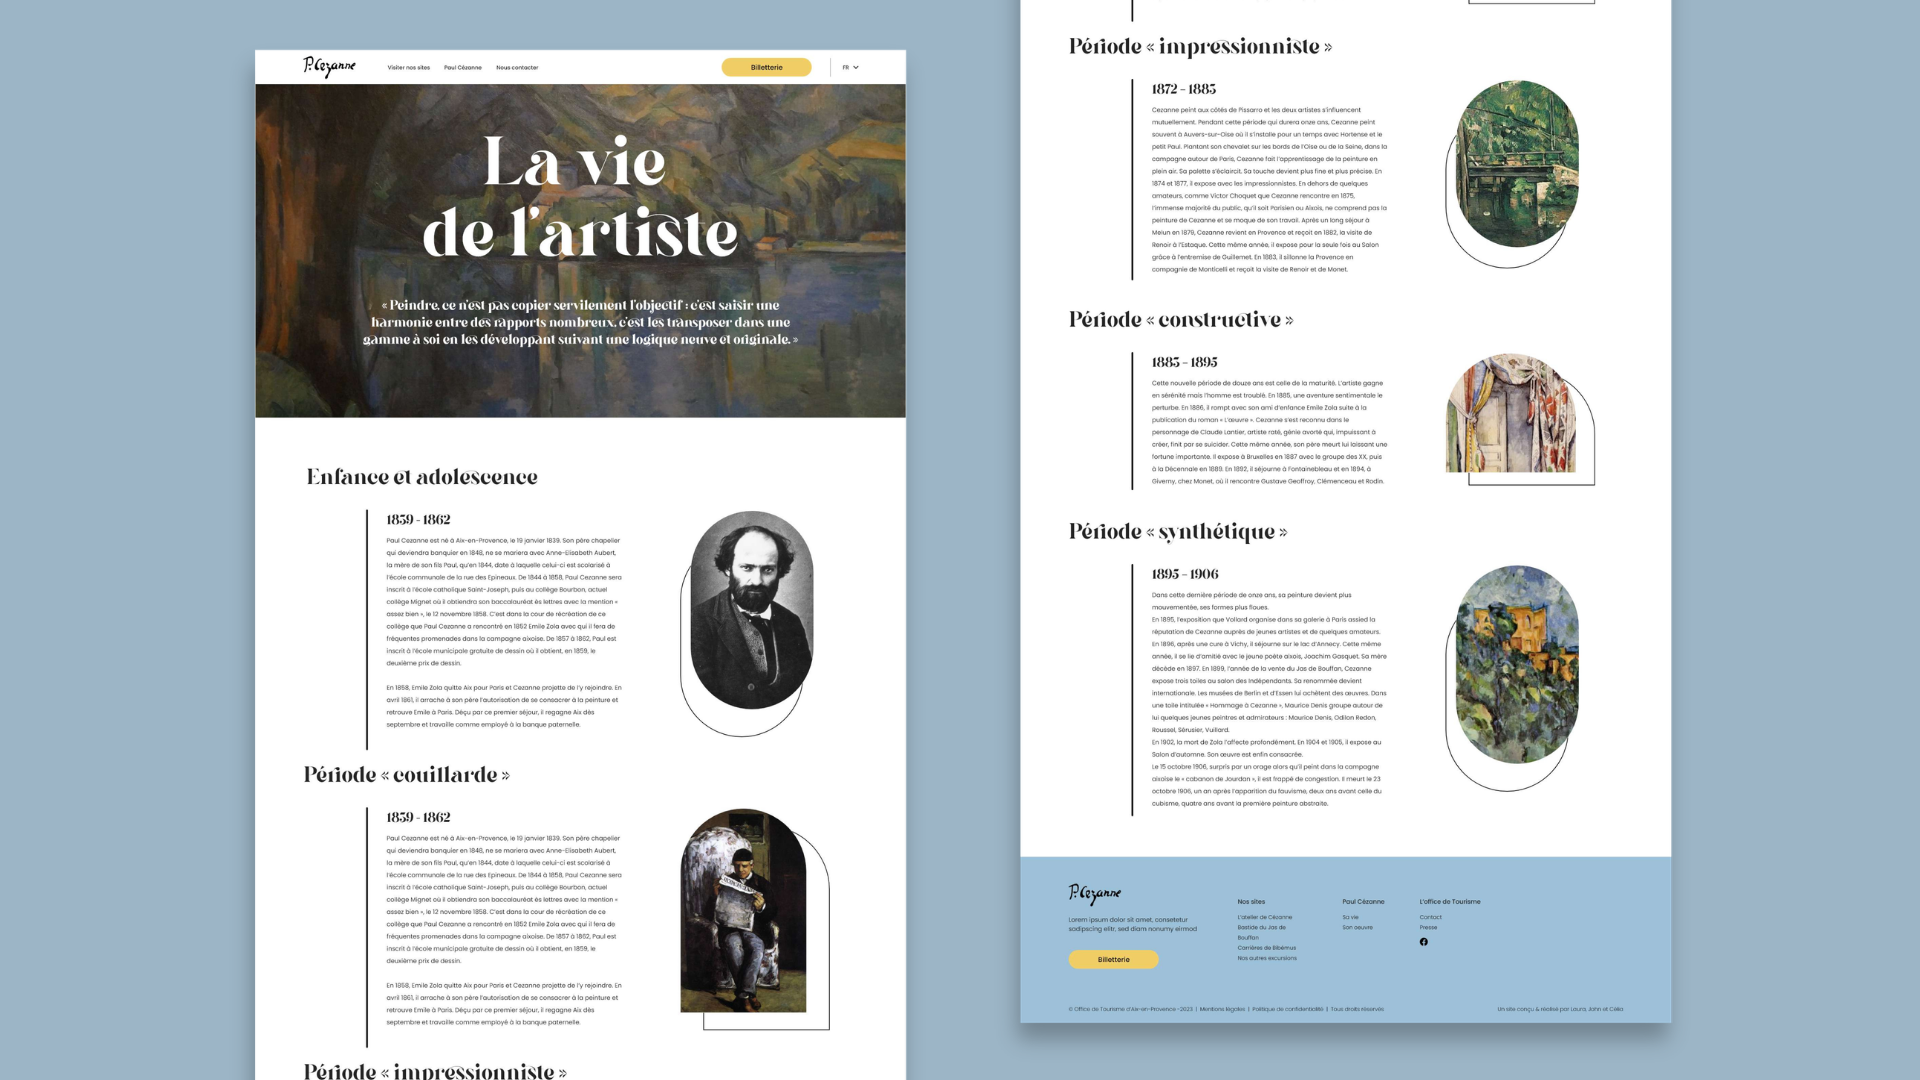Follow the 'Bastide du Jas de Bouffan' link

point(1262,932)
